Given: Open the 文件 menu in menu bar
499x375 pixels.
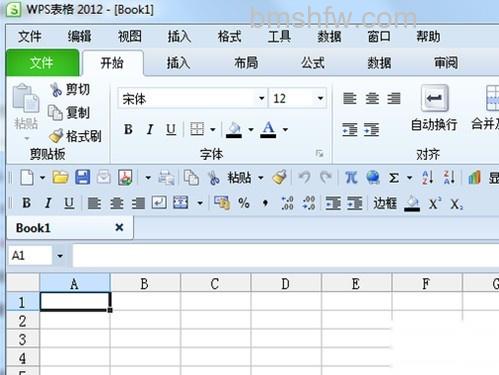Looking at the screenshot, I should [x=30, y=36].
